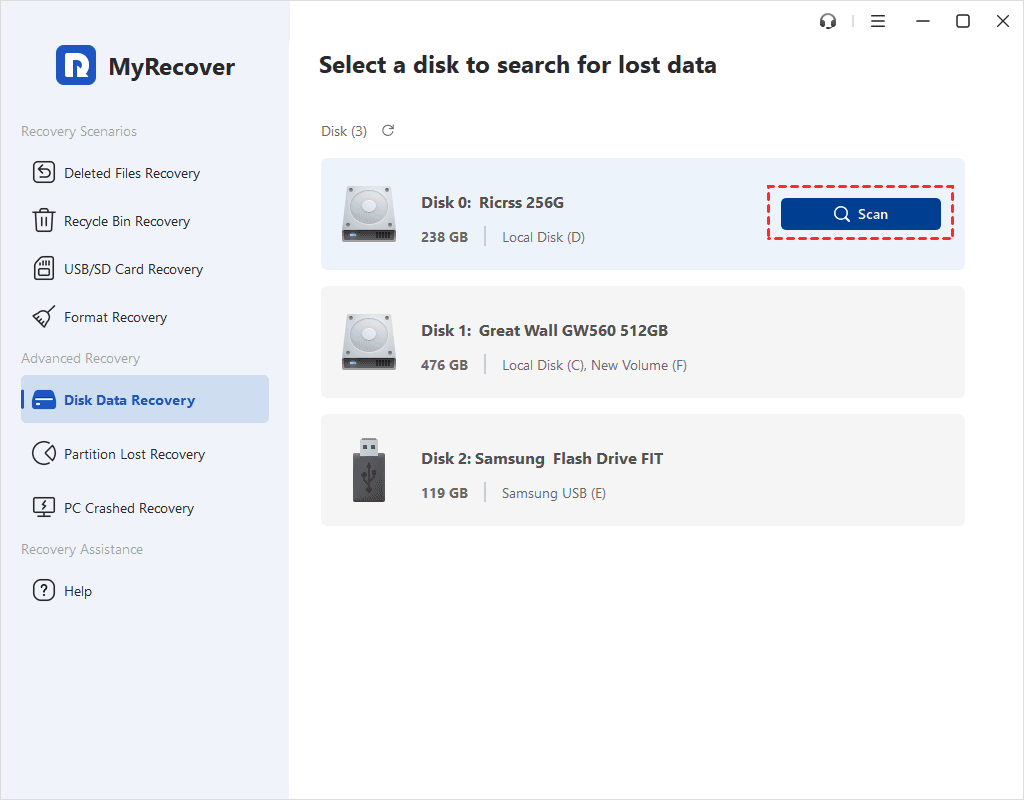Click Samsung USB (E) label

[553, 492]
